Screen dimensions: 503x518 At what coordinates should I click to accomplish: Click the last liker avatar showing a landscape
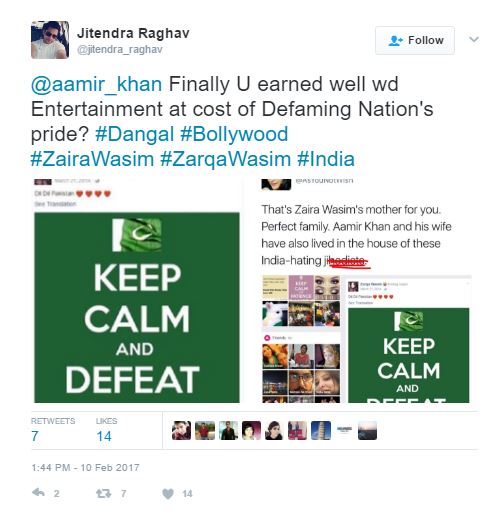pyautogui.click(x=367, y=430)
